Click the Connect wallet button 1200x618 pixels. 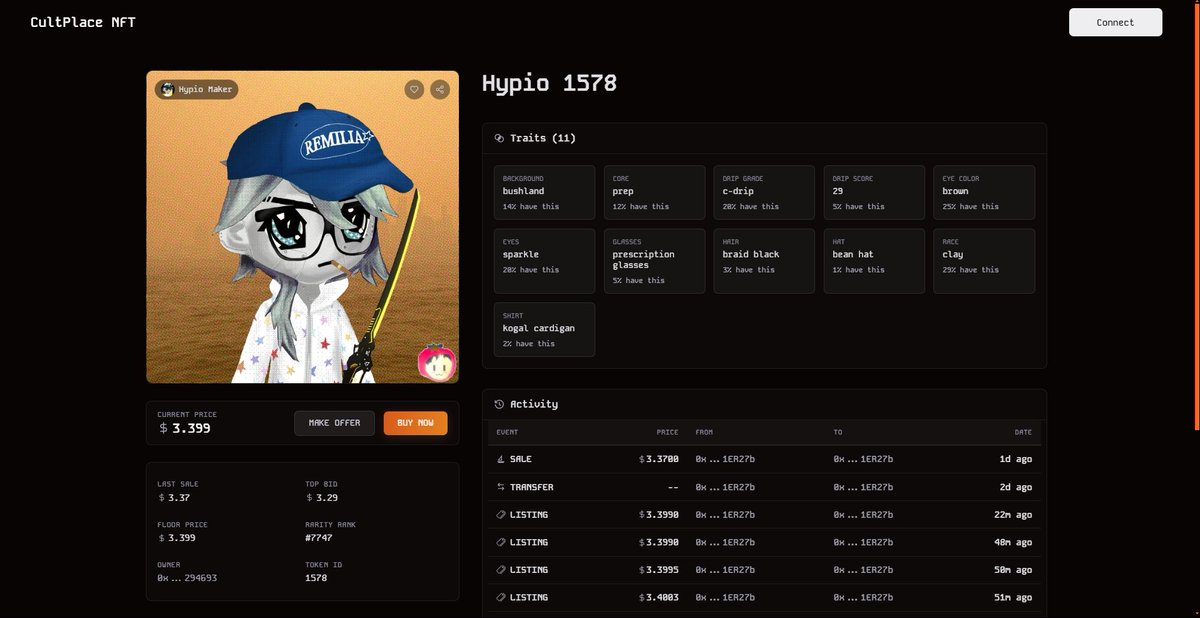click(1115, 22)
